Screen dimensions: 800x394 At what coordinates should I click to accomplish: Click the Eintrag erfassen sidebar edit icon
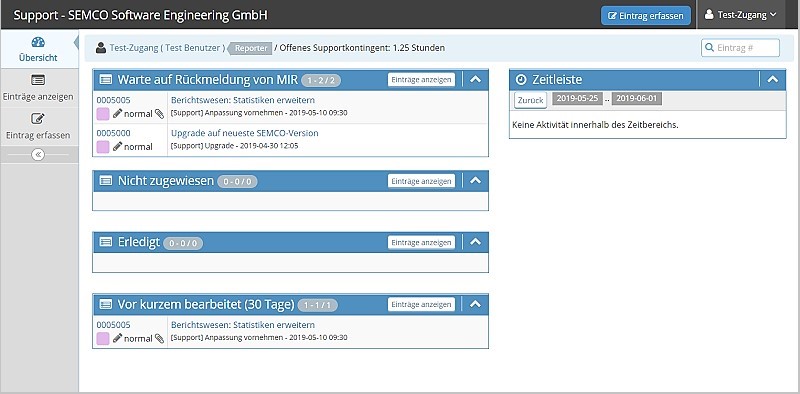pos(38,119)
